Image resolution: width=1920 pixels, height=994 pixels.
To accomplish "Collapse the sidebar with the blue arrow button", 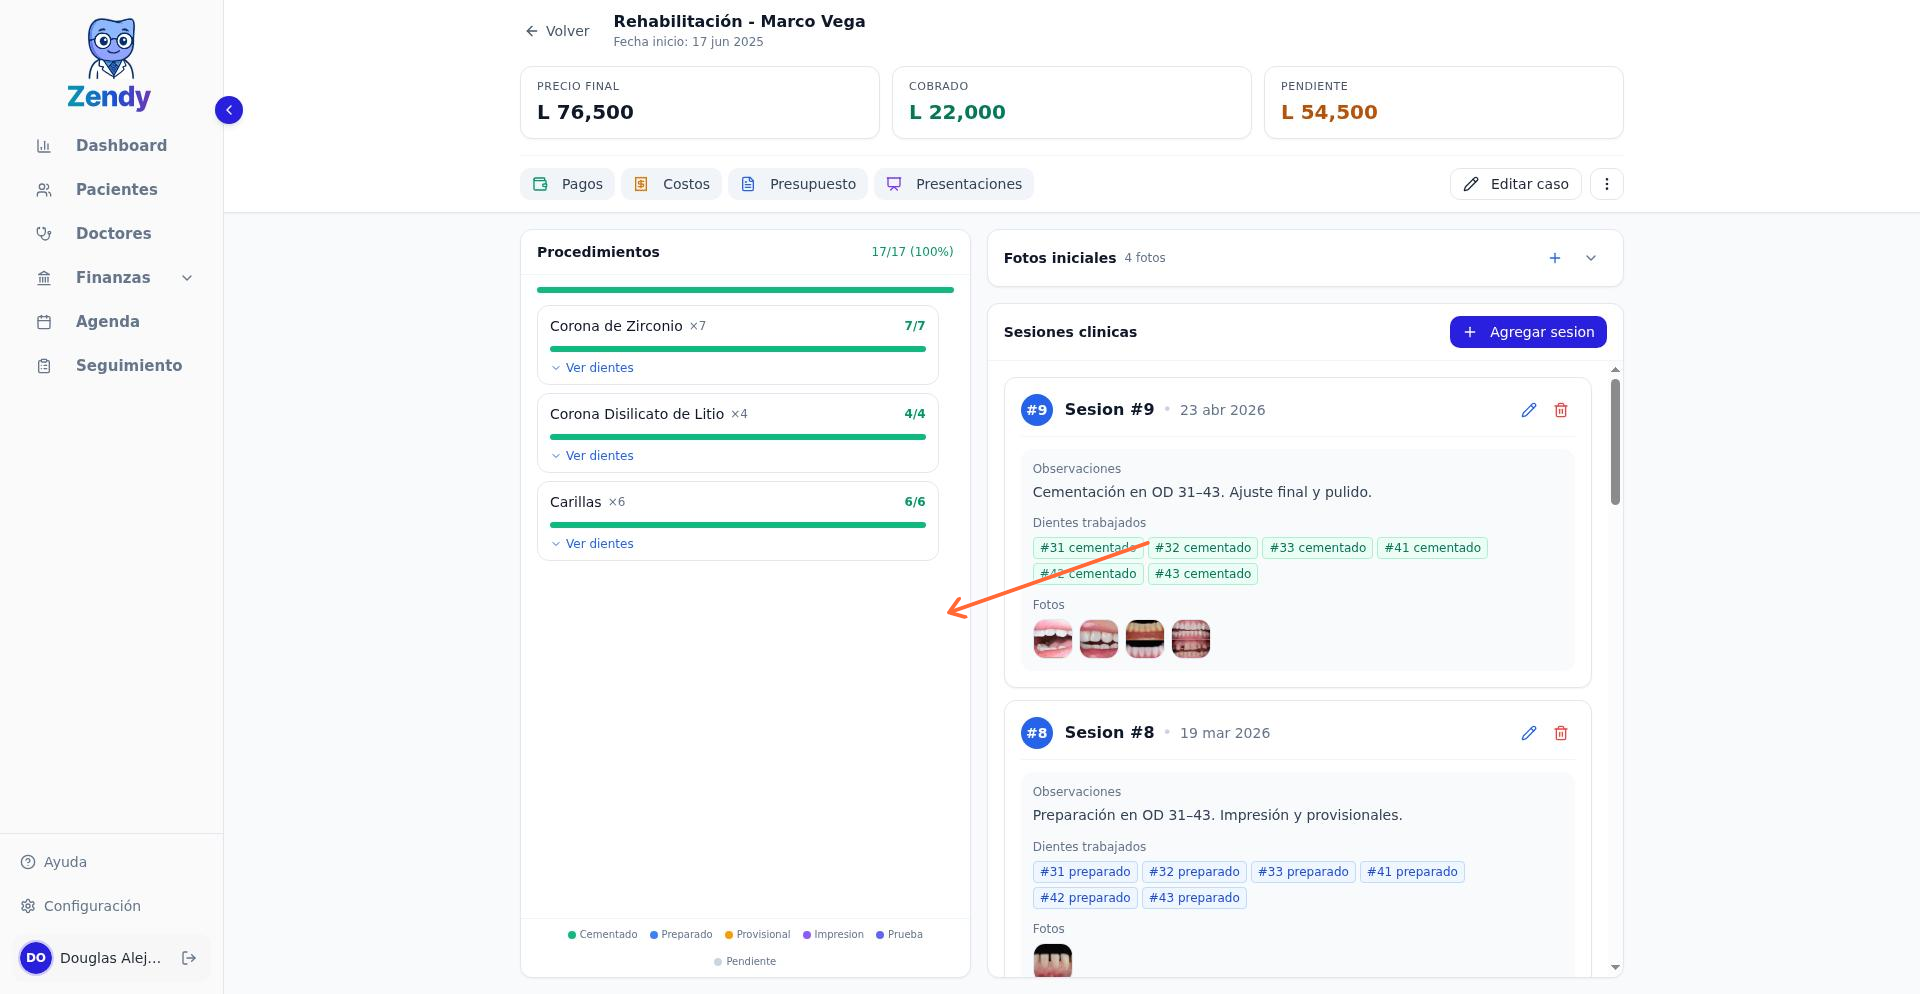I will [229, 110].
